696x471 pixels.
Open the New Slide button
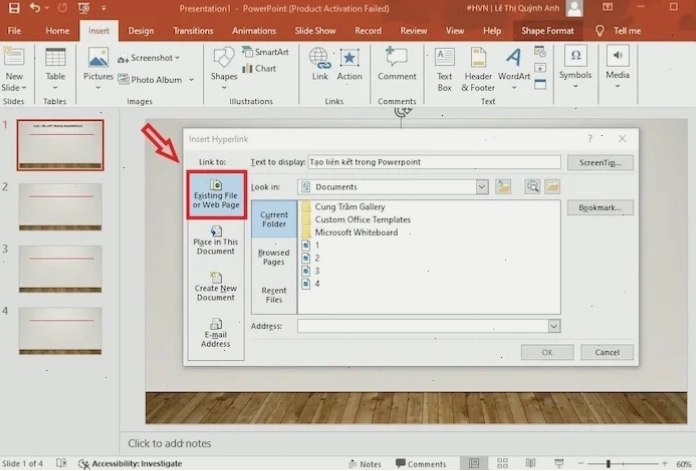[x=14, y=70]
